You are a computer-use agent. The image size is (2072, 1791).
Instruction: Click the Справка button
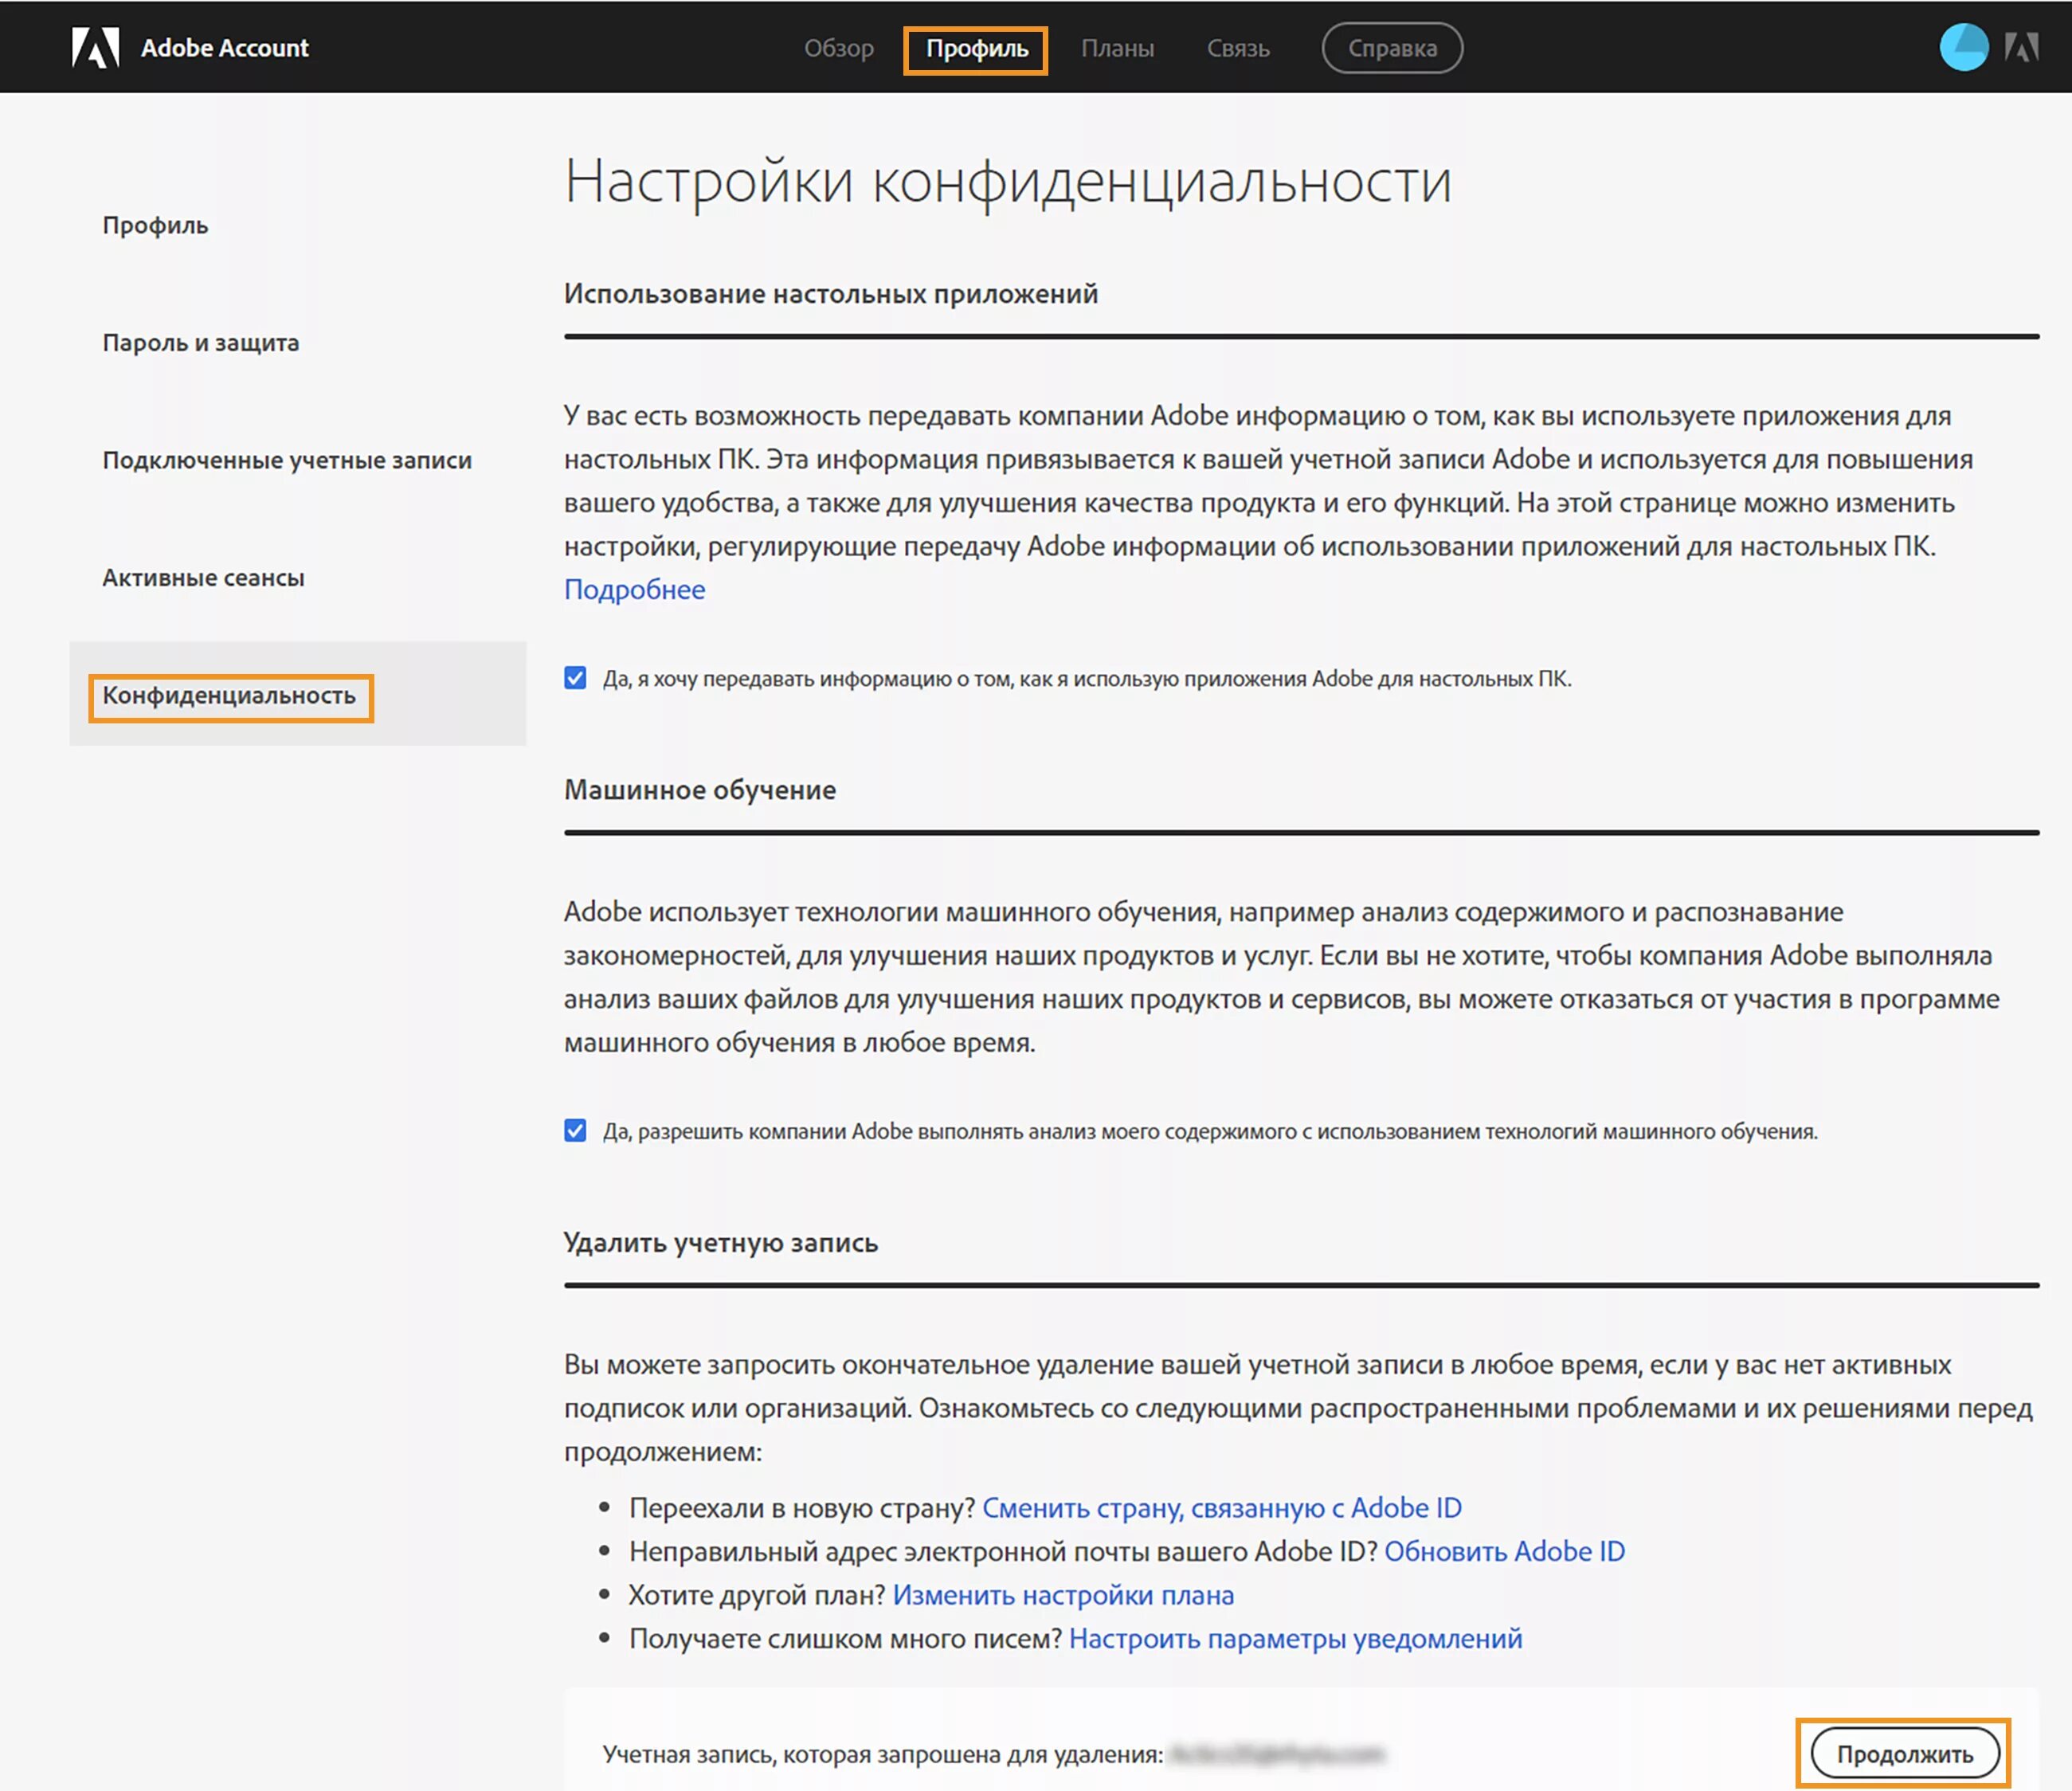click(x=1391, y=48)
